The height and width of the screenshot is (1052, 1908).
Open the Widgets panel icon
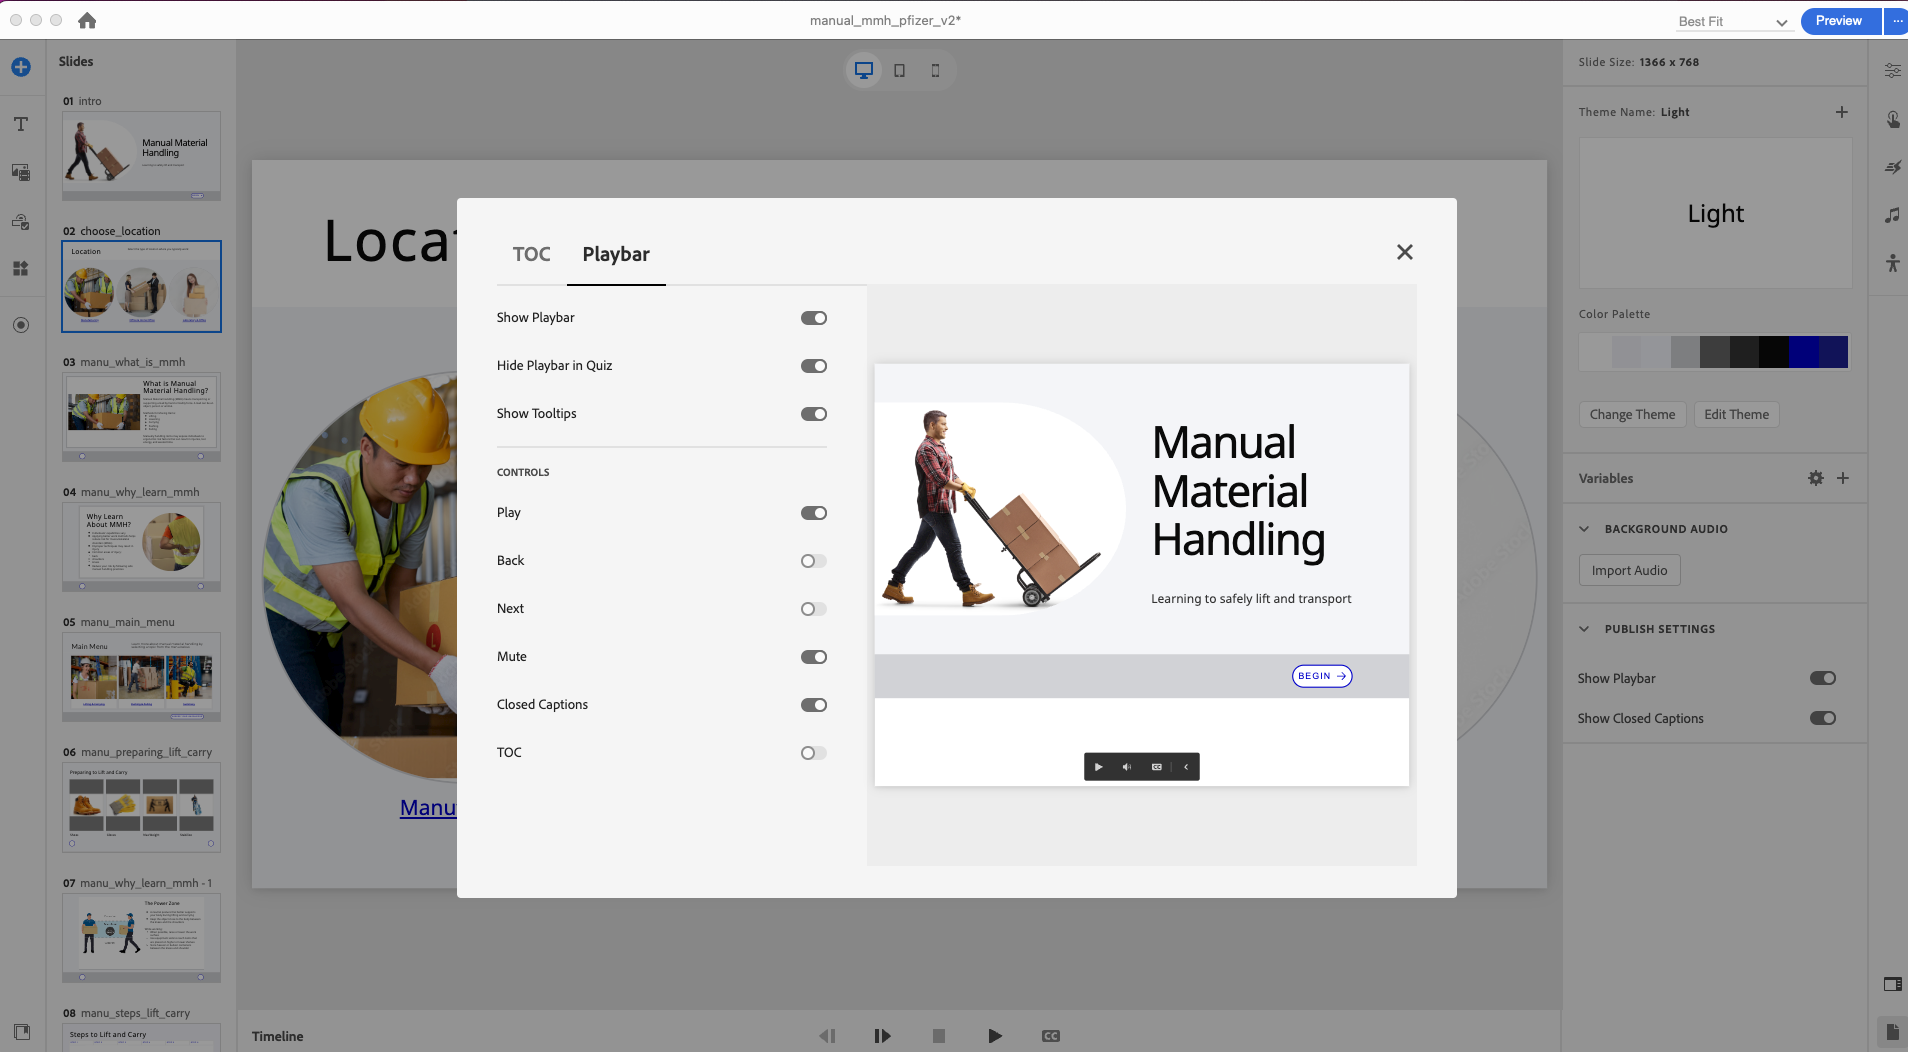coord(21,268)
